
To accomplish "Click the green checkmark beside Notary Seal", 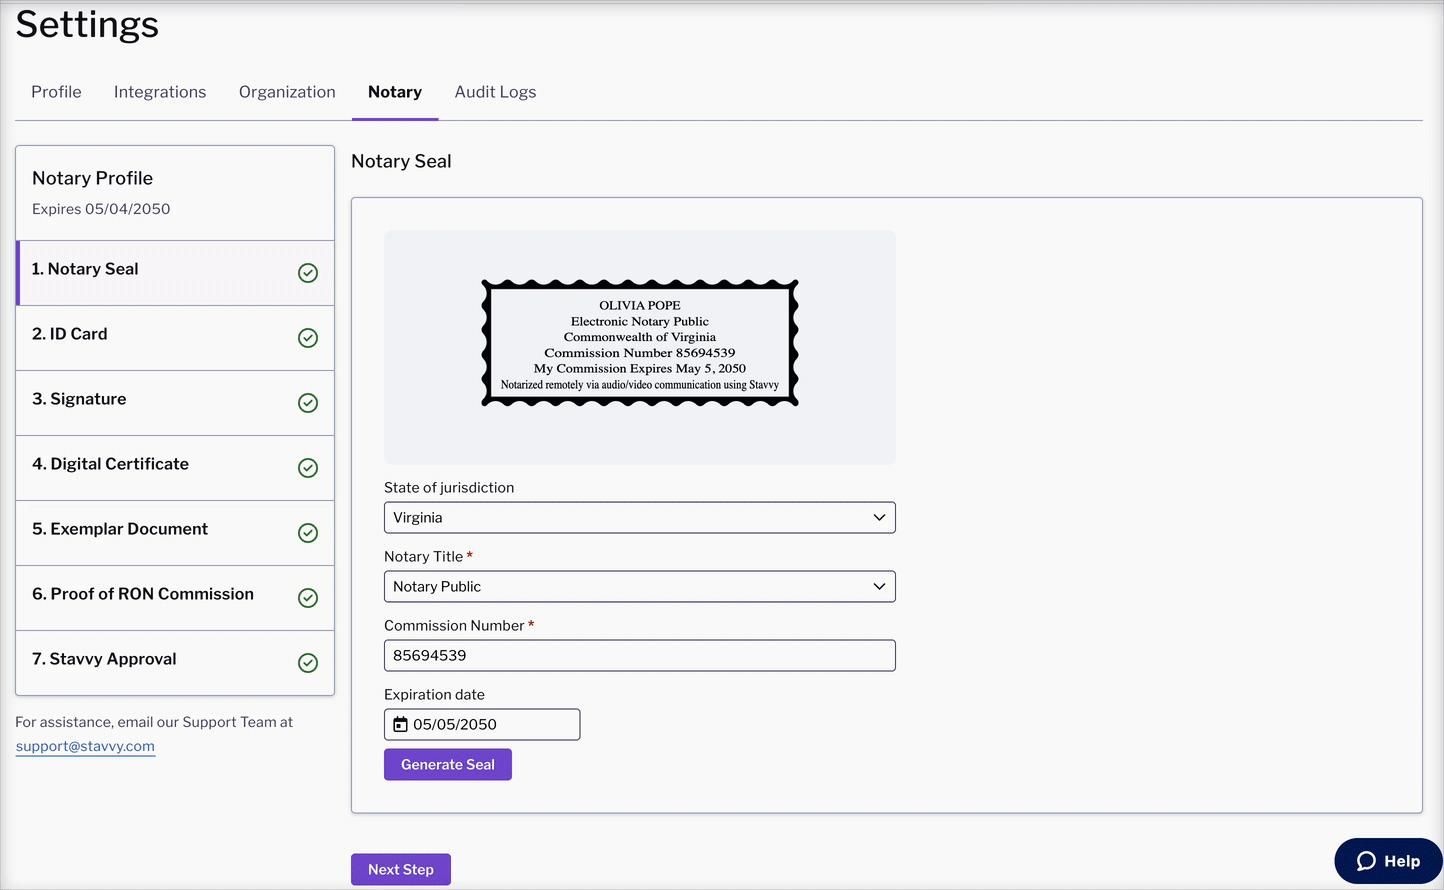I will pos(308,272).
